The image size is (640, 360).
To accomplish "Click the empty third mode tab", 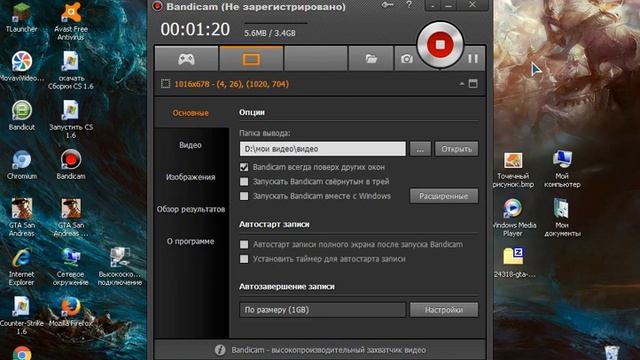I will pyautogui.click(x=316, y=59).
